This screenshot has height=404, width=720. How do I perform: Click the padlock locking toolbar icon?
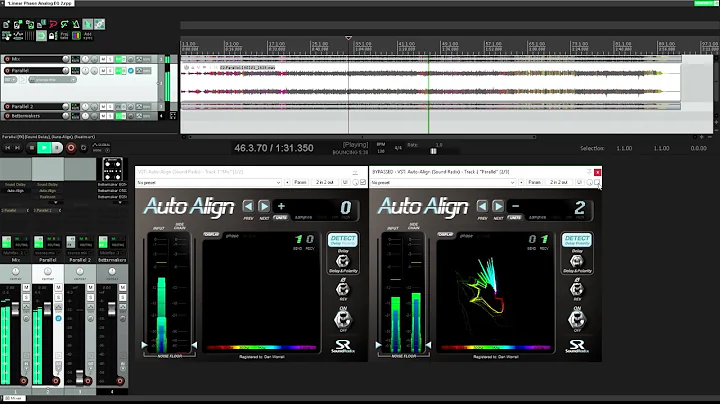click(x=53, y=35)
